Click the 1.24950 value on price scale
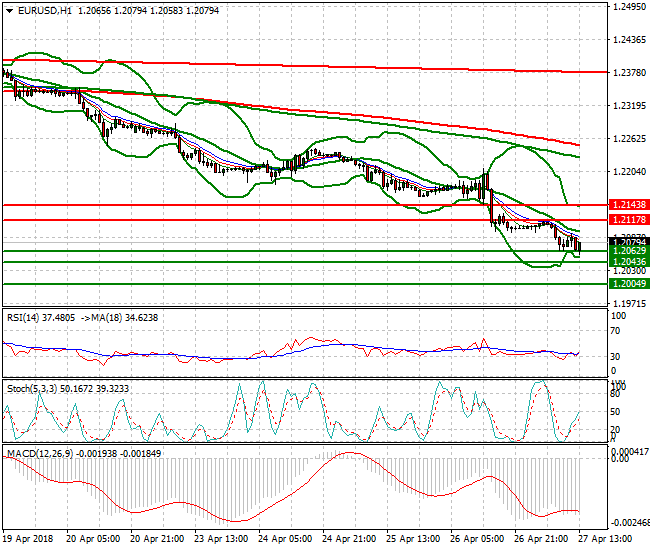Screen dimensions: 650x550 tap(629, 7)
